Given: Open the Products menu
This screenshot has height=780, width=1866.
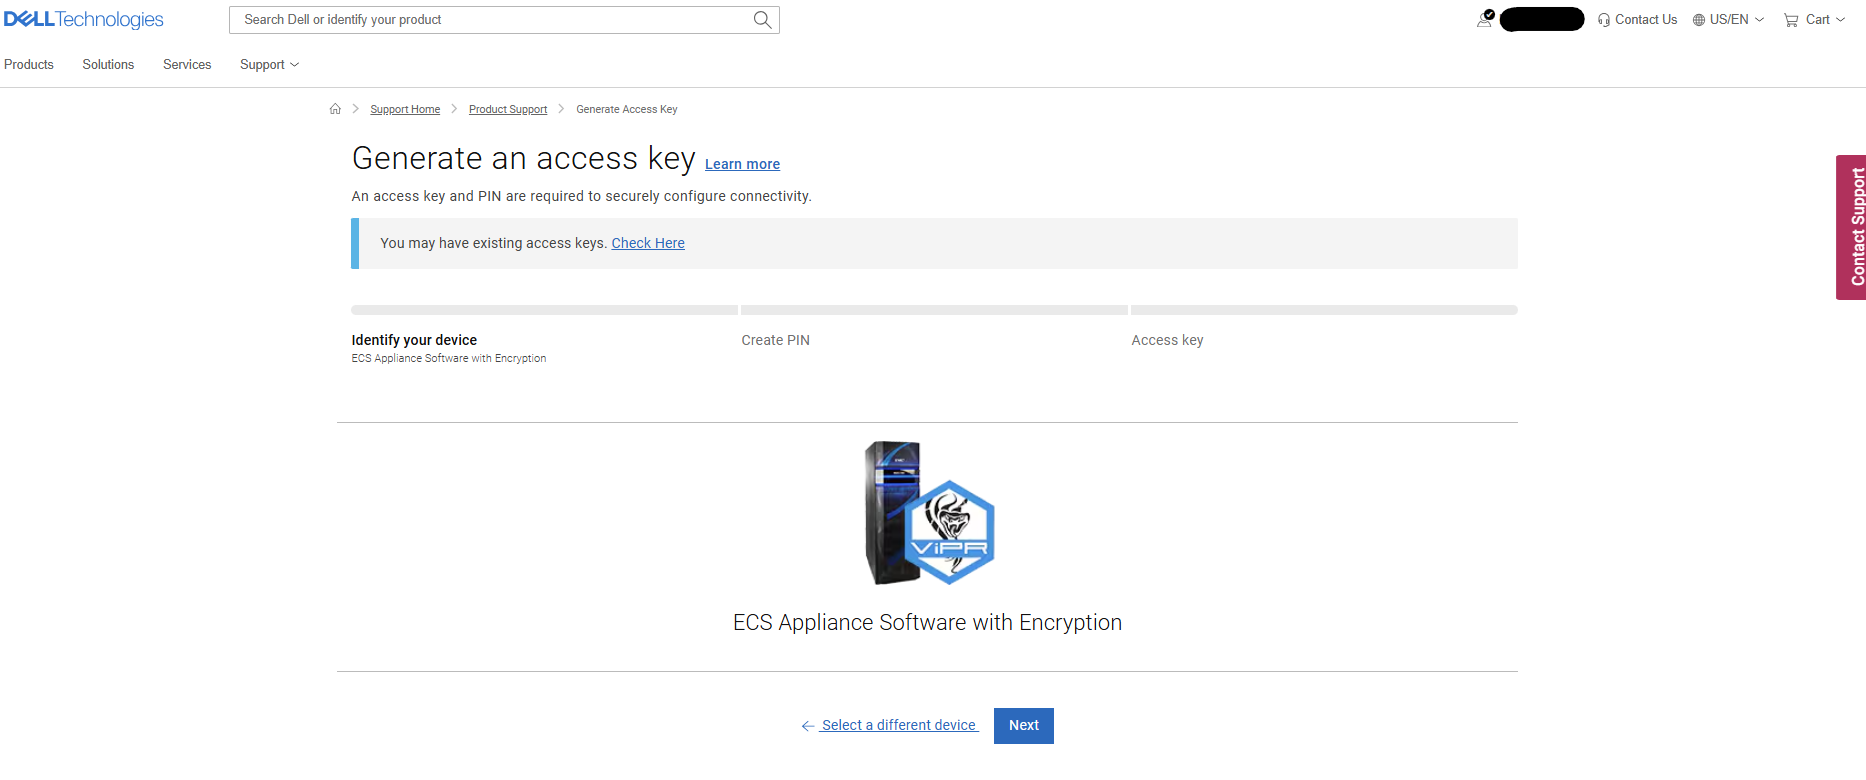Looking at the screenshot, I should click(x=29, y=65).
